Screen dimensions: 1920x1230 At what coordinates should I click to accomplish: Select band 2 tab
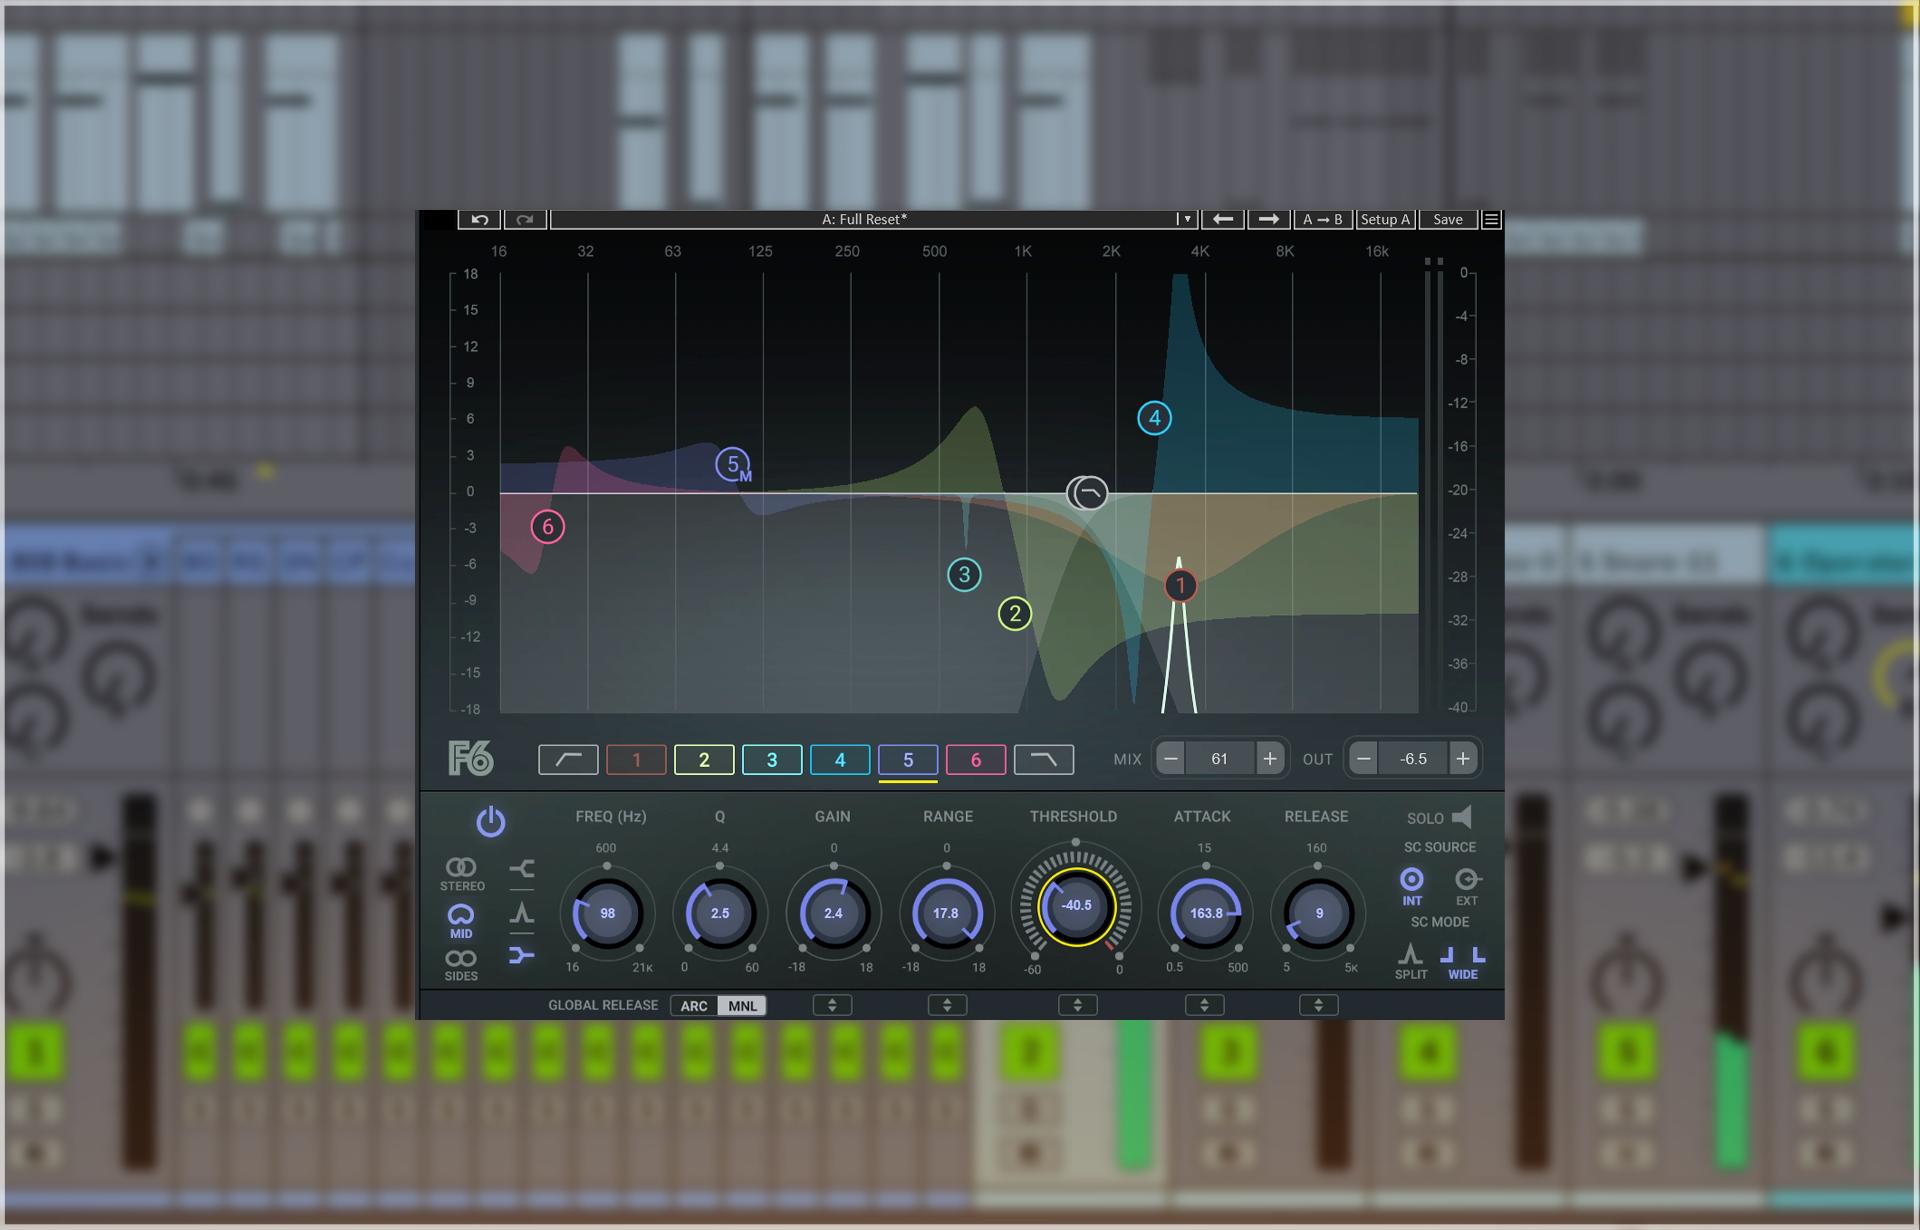coord(704,760)
